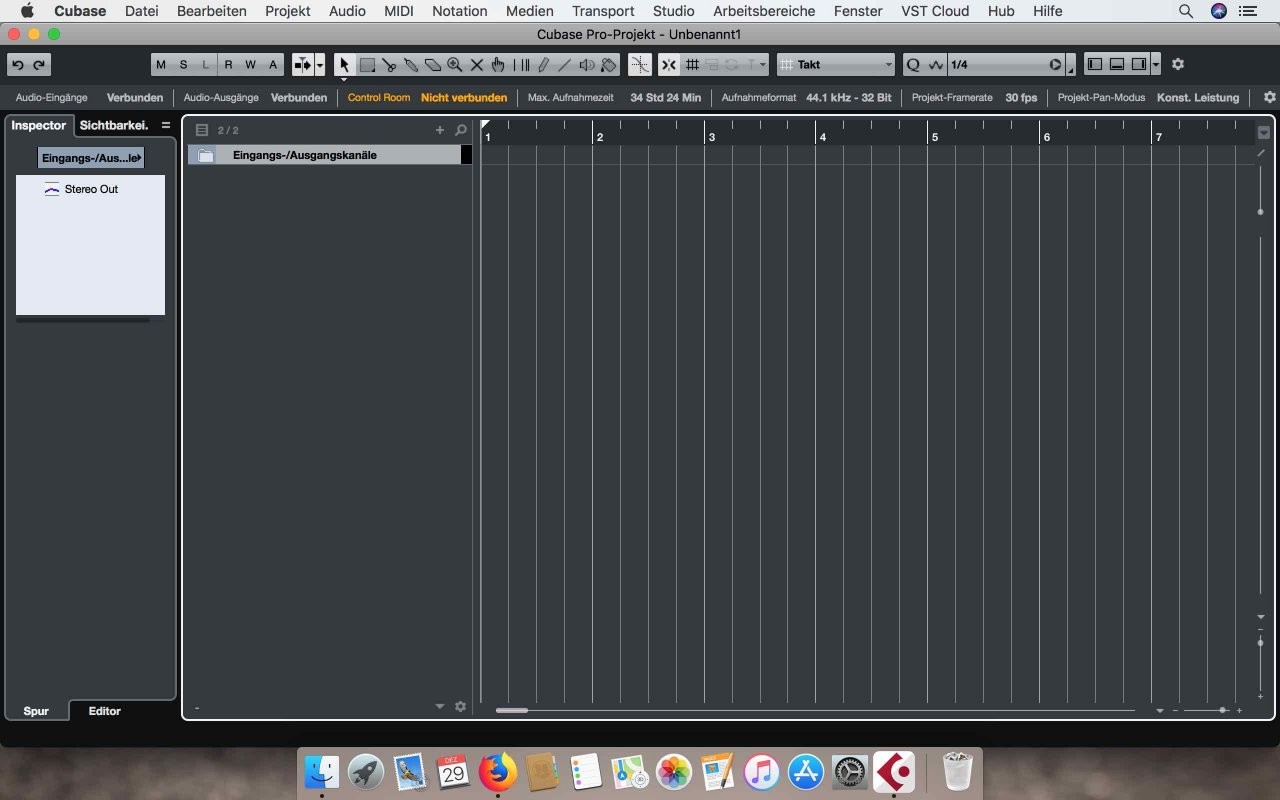The image size is (1280, 800).
Task: Open track list zoom presets arrow
Action: coord(440,706)
